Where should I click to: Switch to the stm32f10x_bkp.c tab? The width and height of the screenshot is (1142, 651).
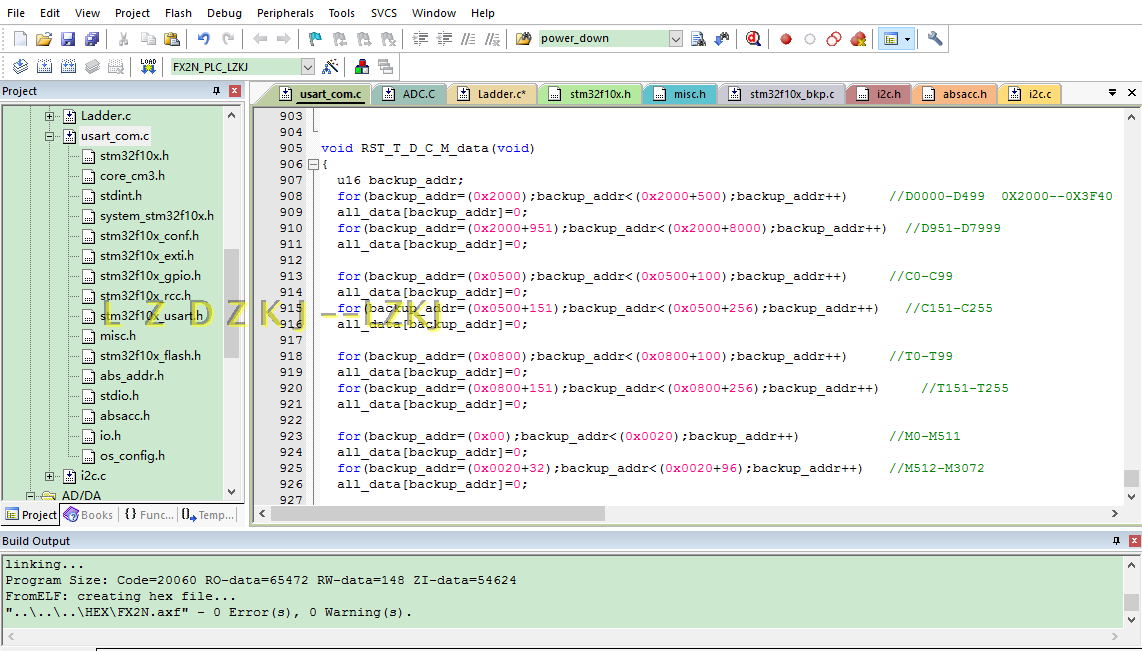781,94
